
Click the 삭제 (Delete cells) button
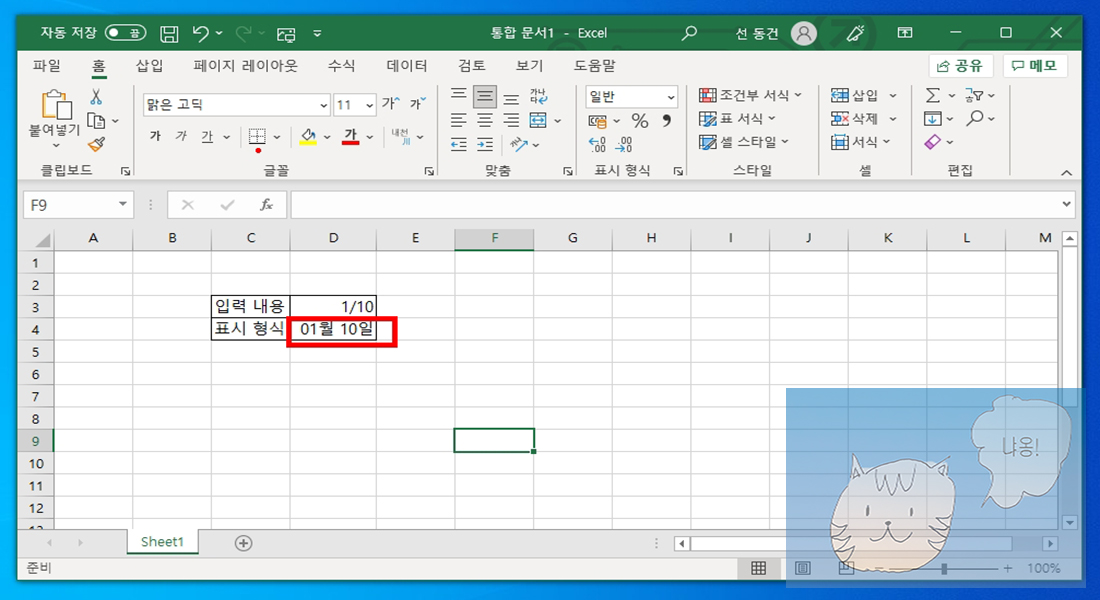click(855, 119)
